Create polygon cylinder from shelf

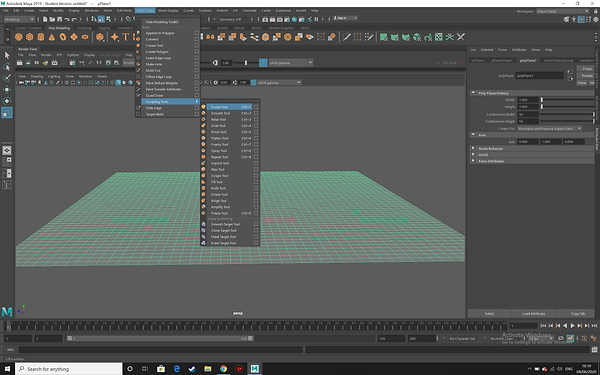point(41,37)
